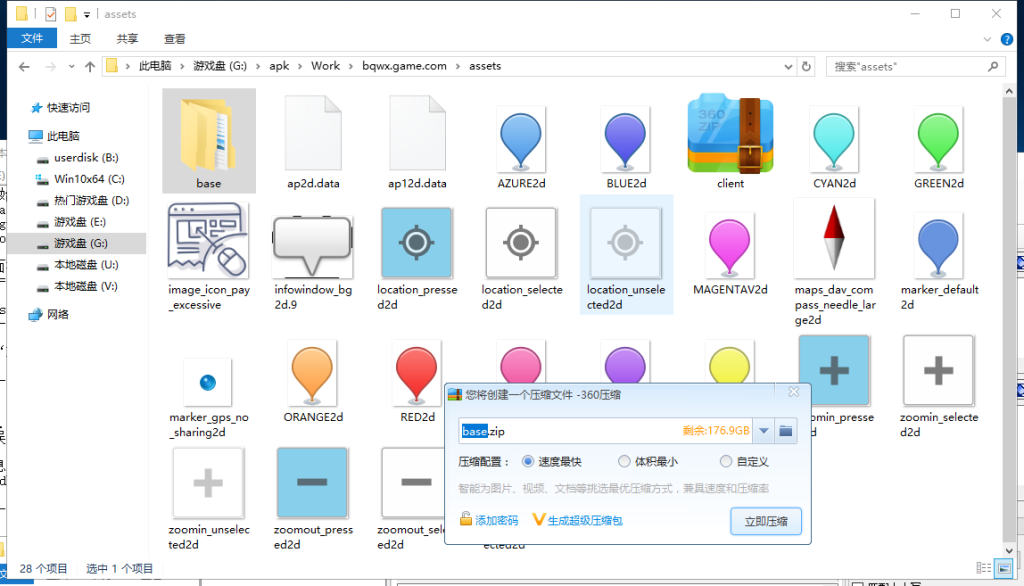
Task: Select the zoomin_pressed2d plus icon
Action: pyautogui.click(x=834, y=370)
